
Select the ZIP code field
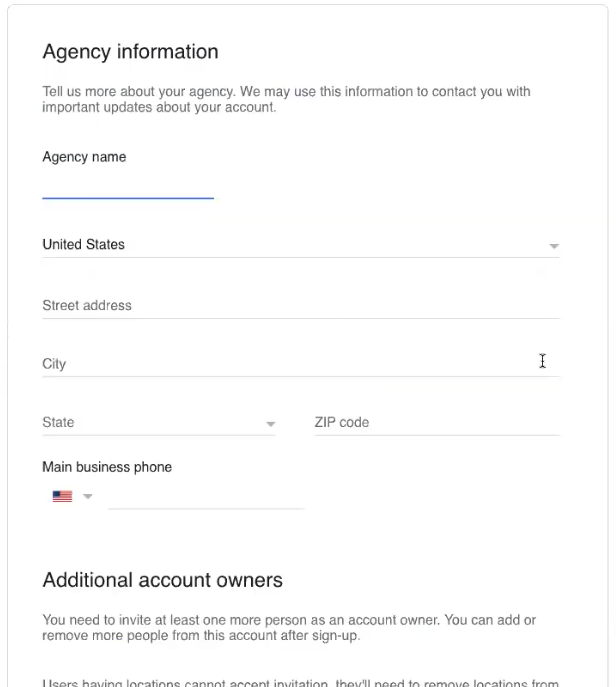point(436,423)
